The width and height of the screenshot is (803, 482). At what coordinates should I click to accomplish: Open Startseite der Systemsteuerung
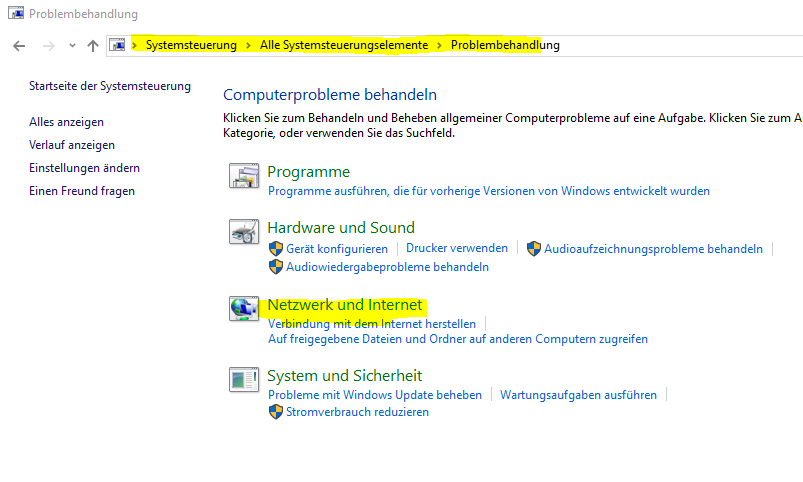110,86
